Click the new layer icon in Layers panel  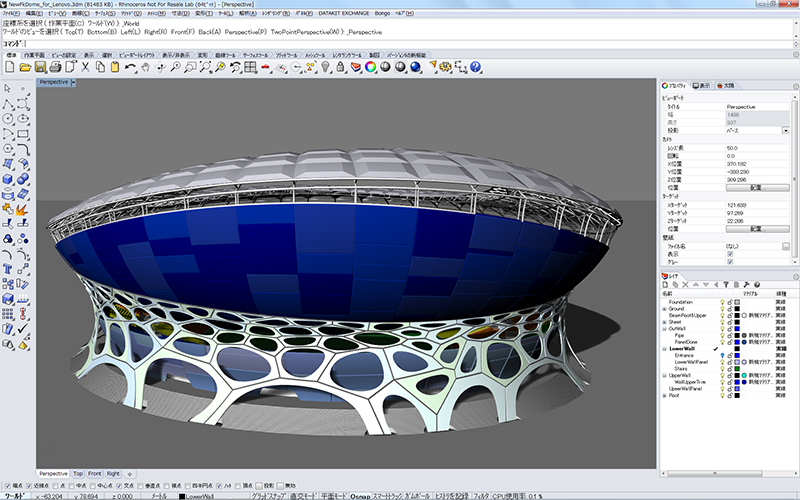666,286
